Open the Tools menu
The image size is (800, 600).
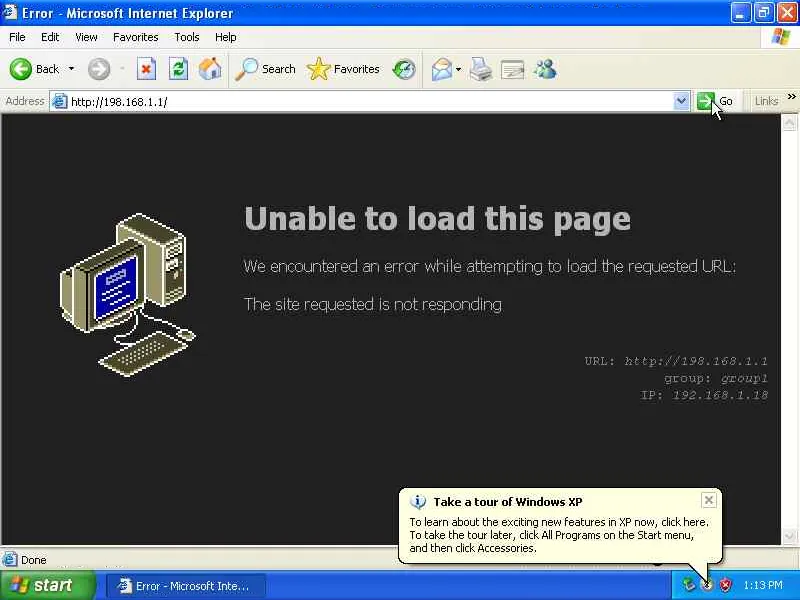187,37
